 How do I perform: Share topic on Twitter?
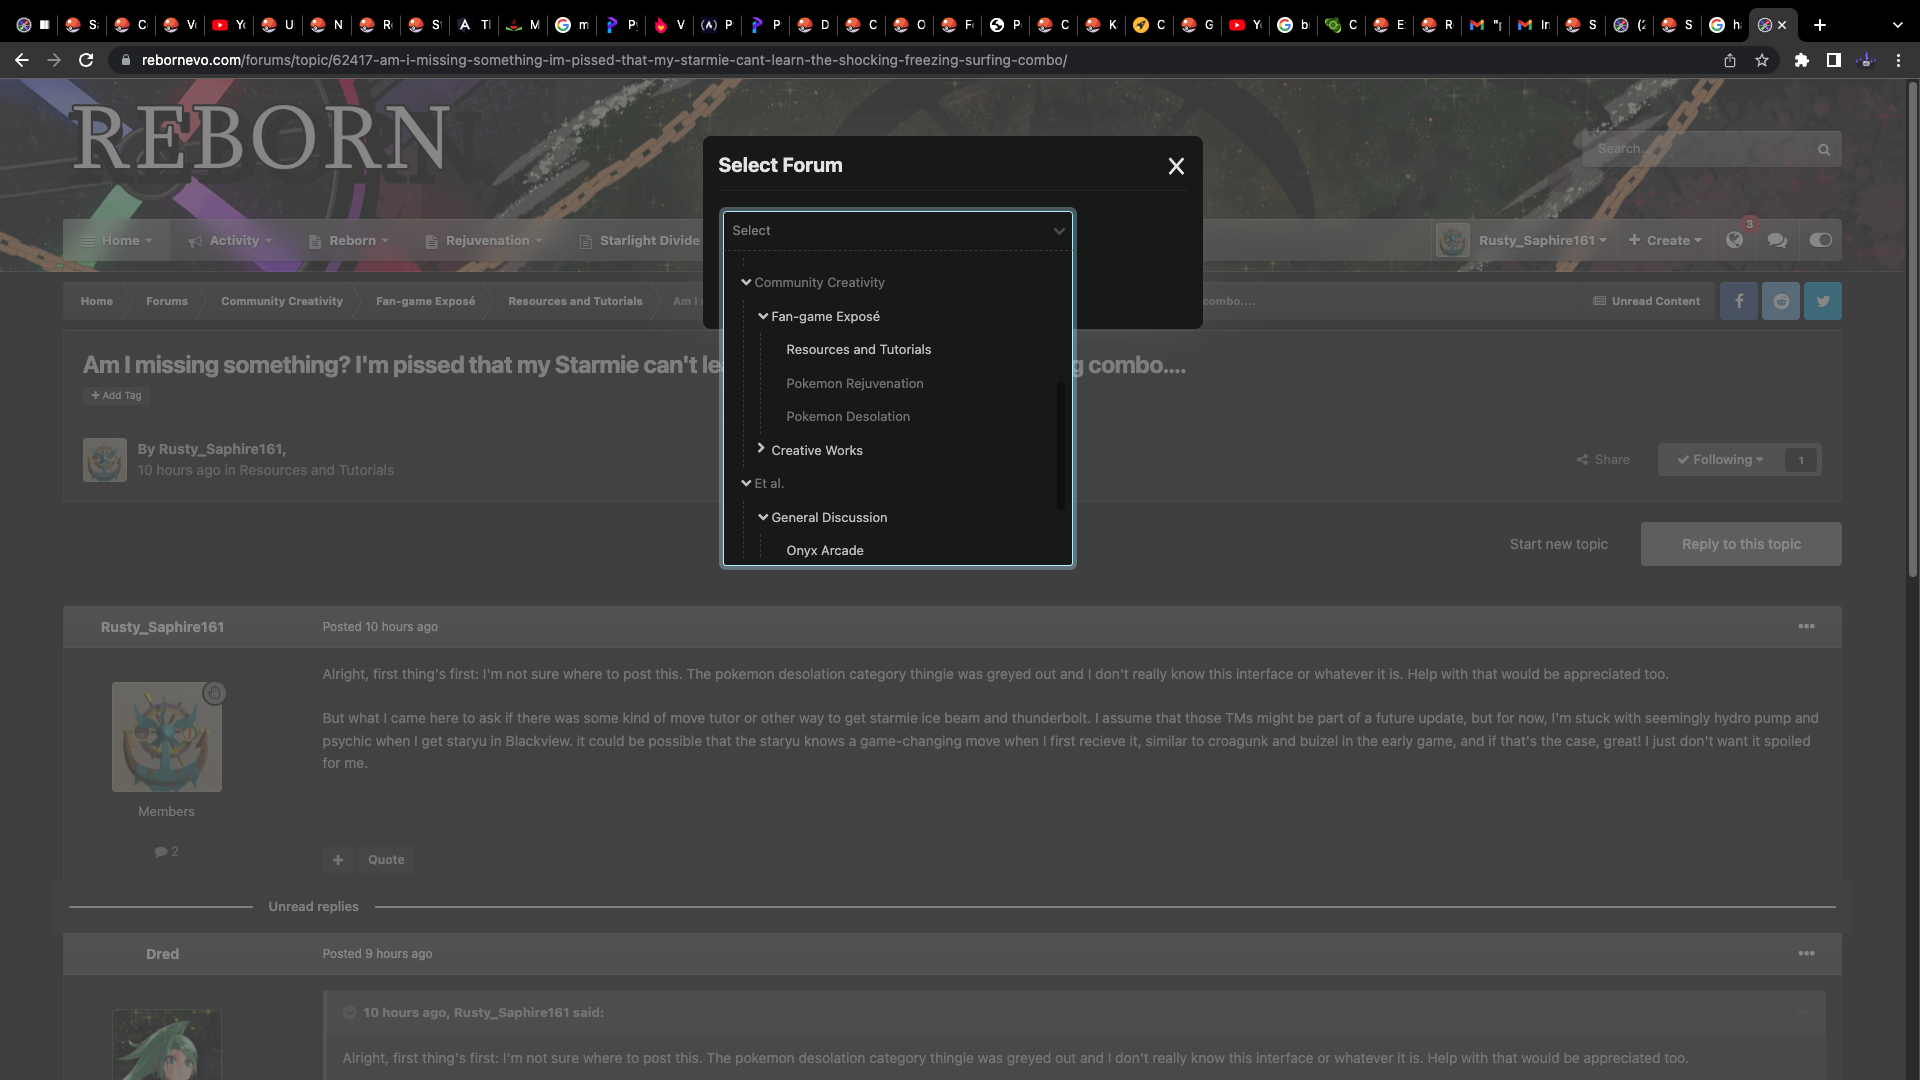(1823, 301)
